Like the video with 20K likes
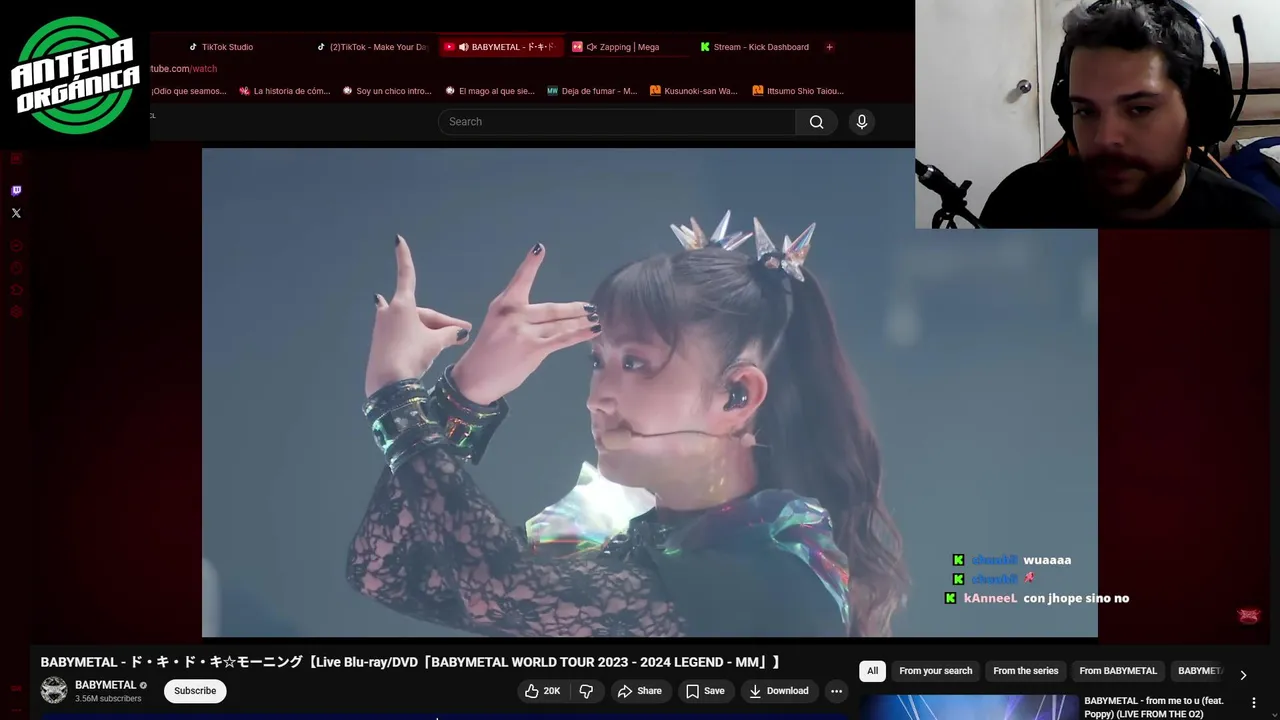This screenshot has height=720, width=1280. coord(543,691)
